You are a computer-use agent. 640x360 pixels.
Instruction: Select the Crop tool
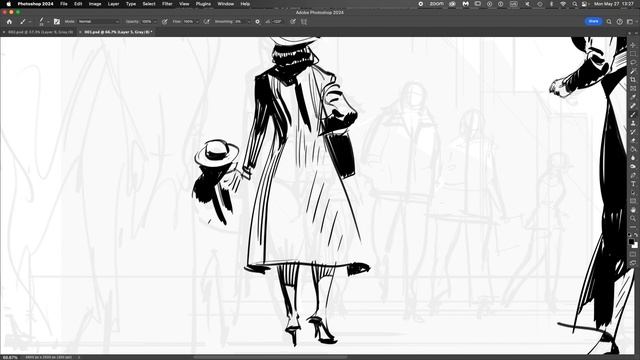coord(633,80)
